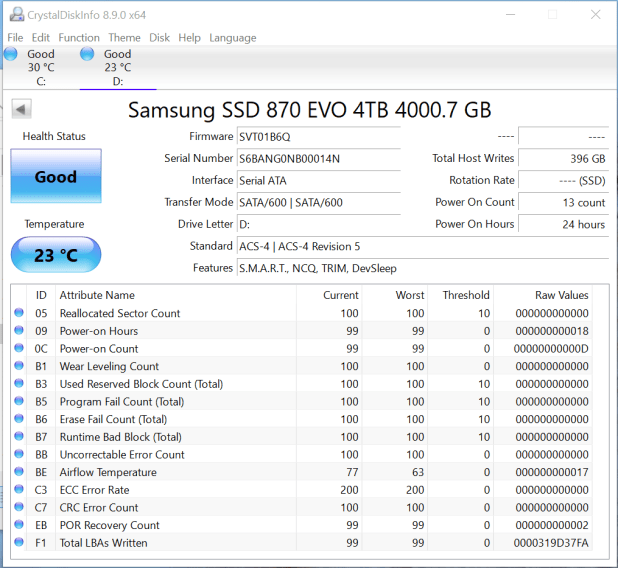Click status dot for POR Recovery Count
Viewport: 618px width, 568px height.
coord(19,524)
